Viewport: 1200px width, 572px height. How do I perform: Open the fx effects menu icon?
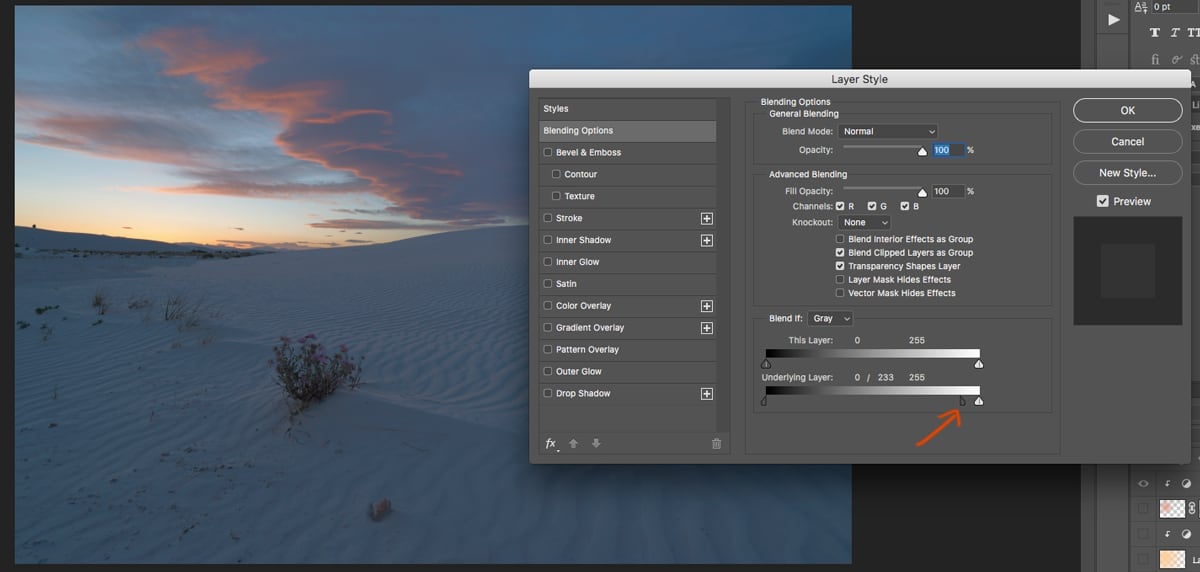pyautogui.click(x=551, y=444)
